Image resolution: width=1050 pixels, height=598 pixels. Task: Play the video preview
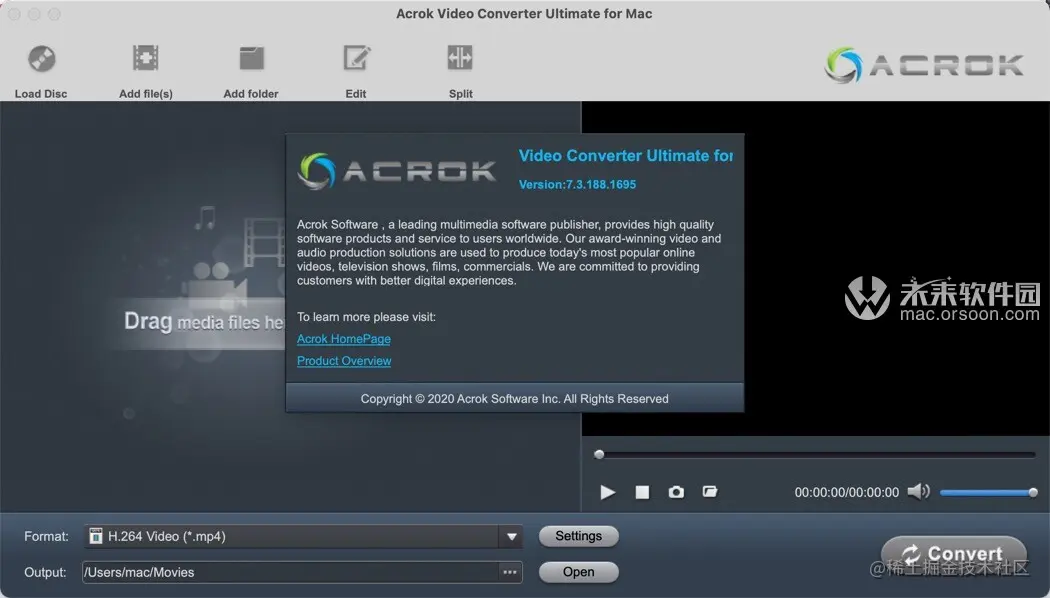point(607,492)
